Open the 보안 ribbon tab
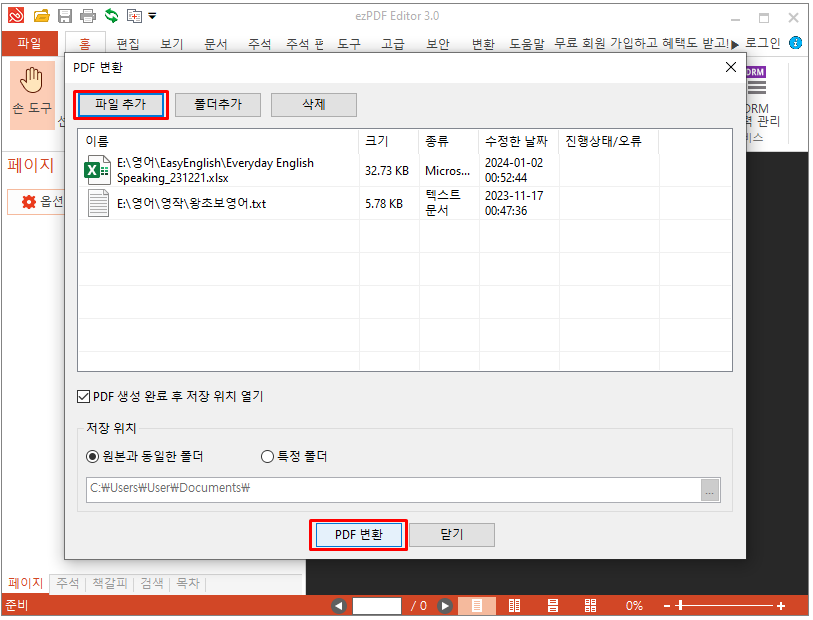The width and height of the screenshot is (813, 620). (438, 44)
